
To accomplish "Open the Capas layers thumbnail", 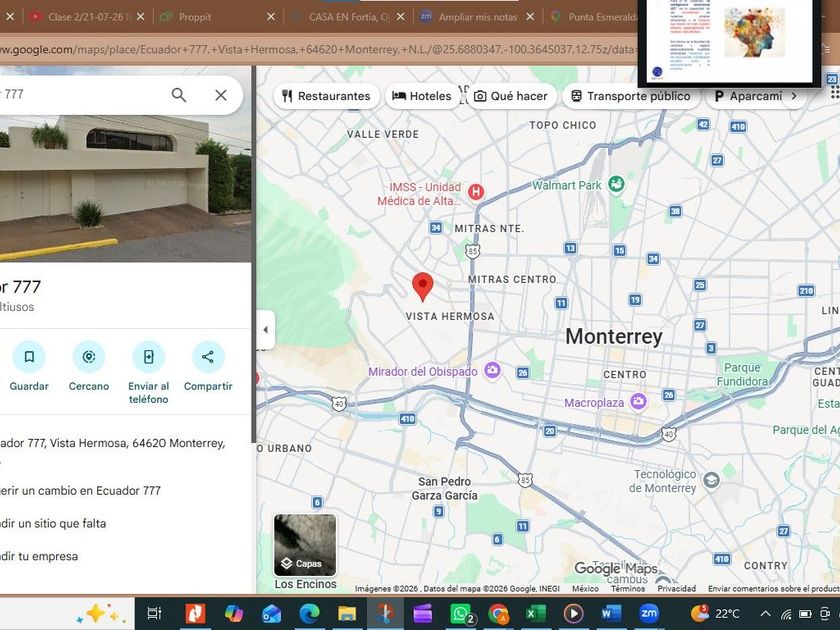I will coord(305,545).
